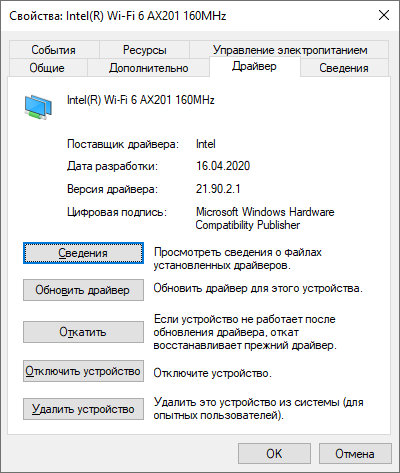Click the Откатить rollback button

(x=83, y=332)
